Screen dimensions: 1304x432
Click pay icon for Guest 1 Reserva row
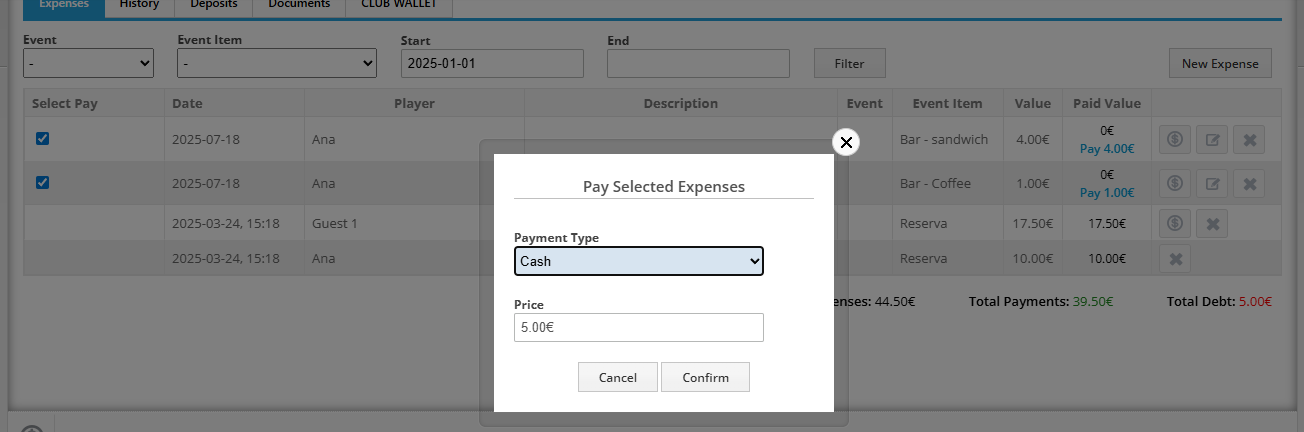(x=1175, y=223)
